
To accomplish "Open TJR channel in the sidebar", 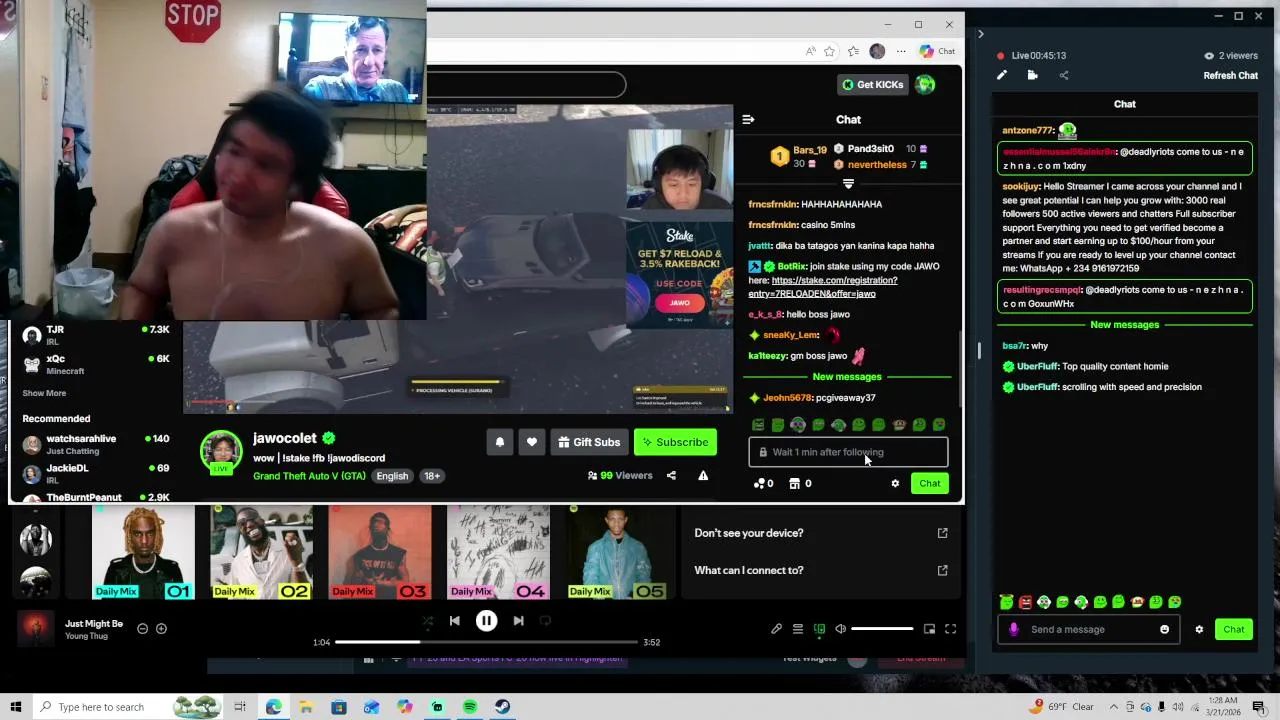I will [96, 335].
